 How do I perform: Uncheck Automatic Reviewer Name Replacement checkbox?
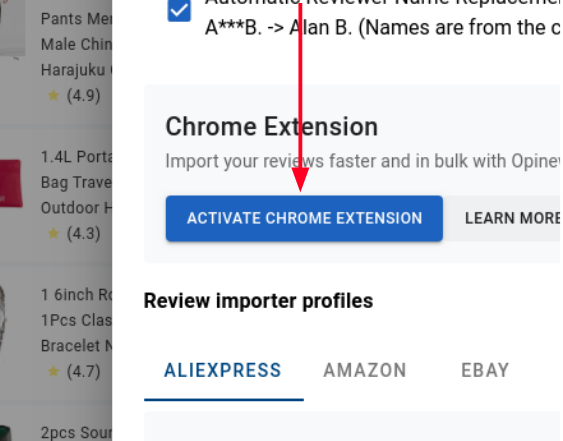(179, 10)
